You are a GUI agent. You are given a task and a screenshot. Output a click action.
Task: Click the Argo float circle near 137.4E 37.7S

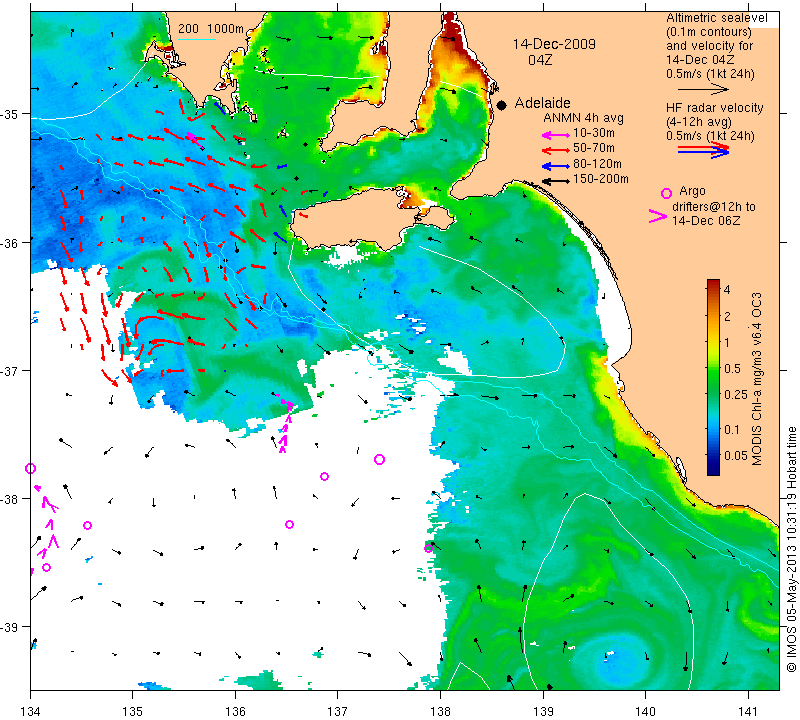pos(379,460)
